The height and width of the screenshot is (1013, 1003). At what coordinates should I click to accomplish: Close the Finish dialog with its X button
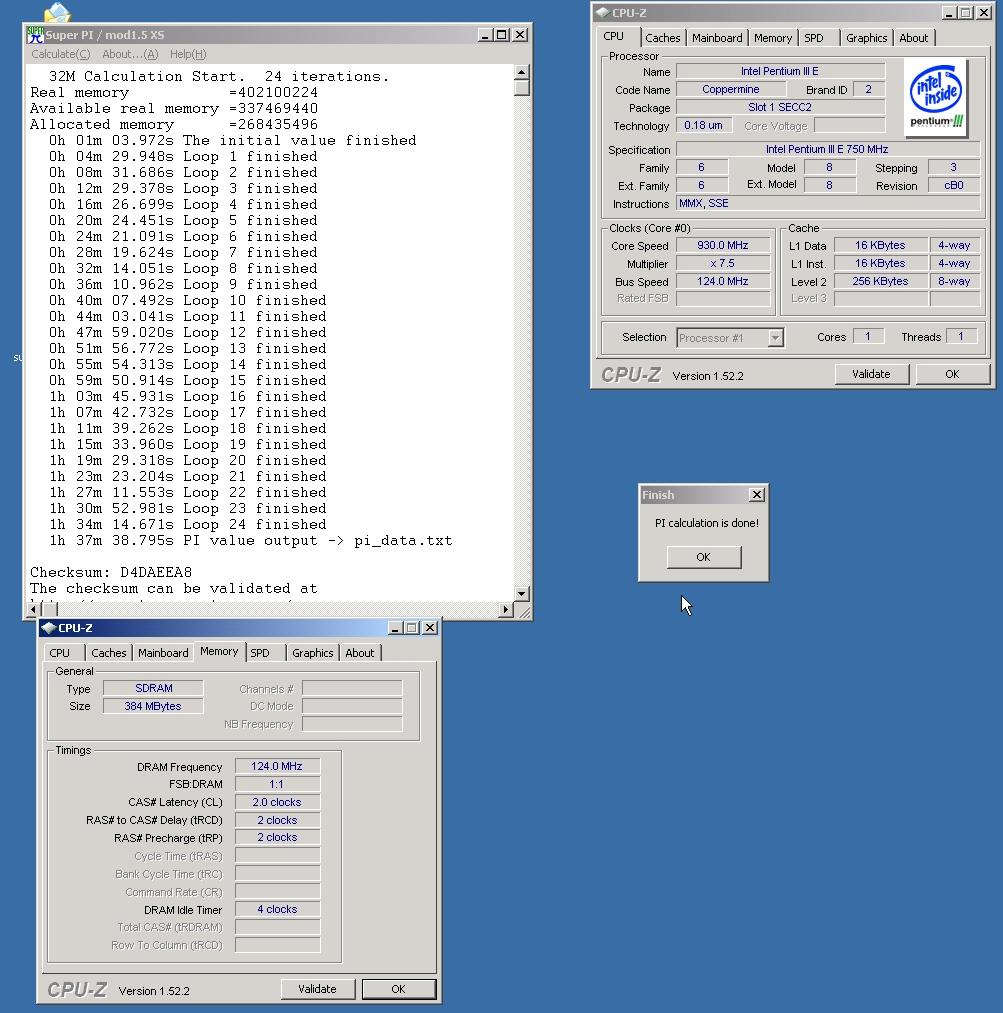click(x=756, y=495)
